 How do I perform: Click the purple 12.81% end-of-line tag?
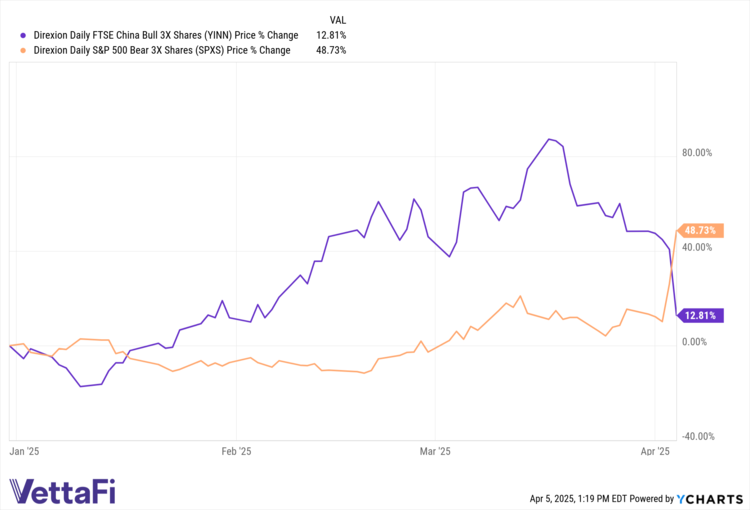(699, 316)
